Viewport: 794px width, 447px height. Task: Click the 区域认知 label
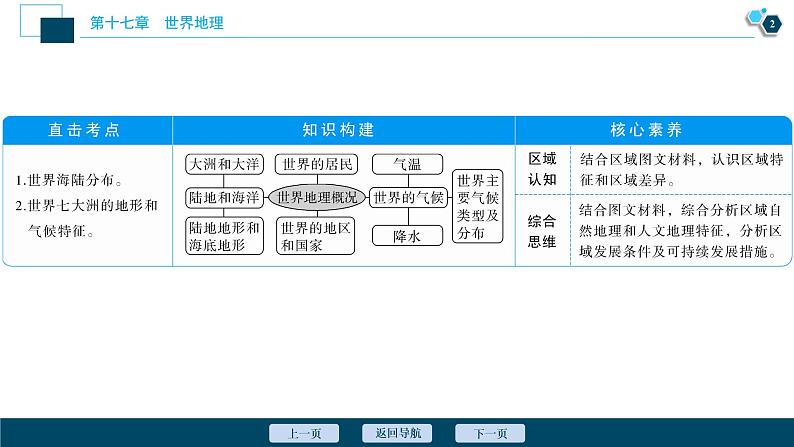[542, 169]
